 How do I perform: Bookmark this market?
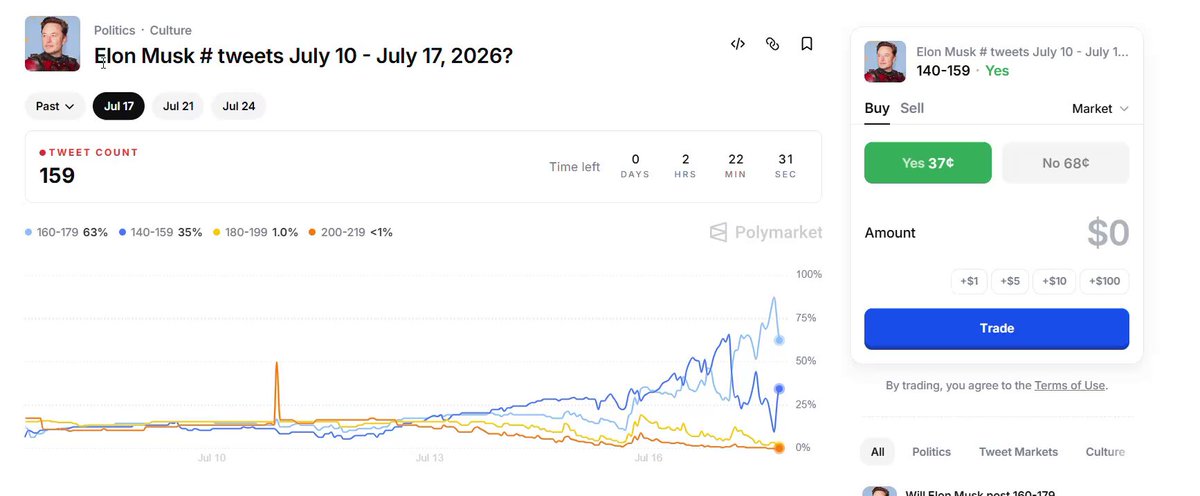[806, 44]
